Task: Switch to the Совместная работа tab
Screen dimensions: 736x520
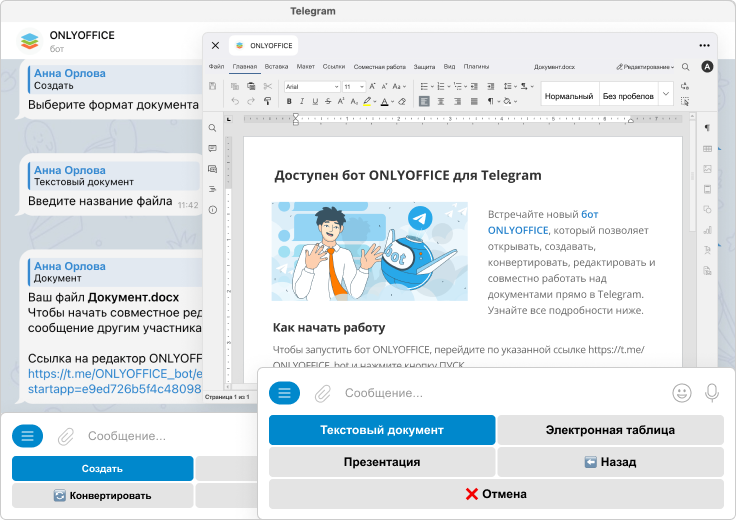Action: (x=380, y=67)
